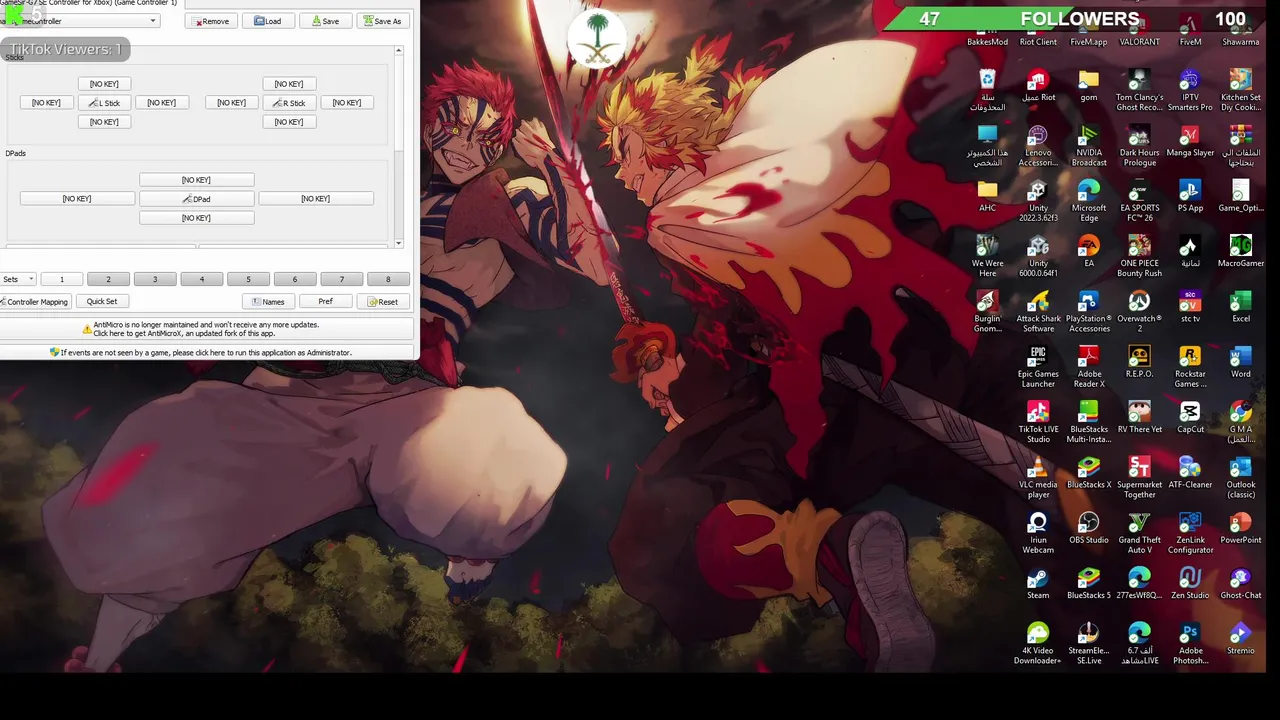Image resolution: width=1280 pixels, height=720 pixels.
Task: Launch BlueStacks X from the desktop
Action: pos(1089,473)
